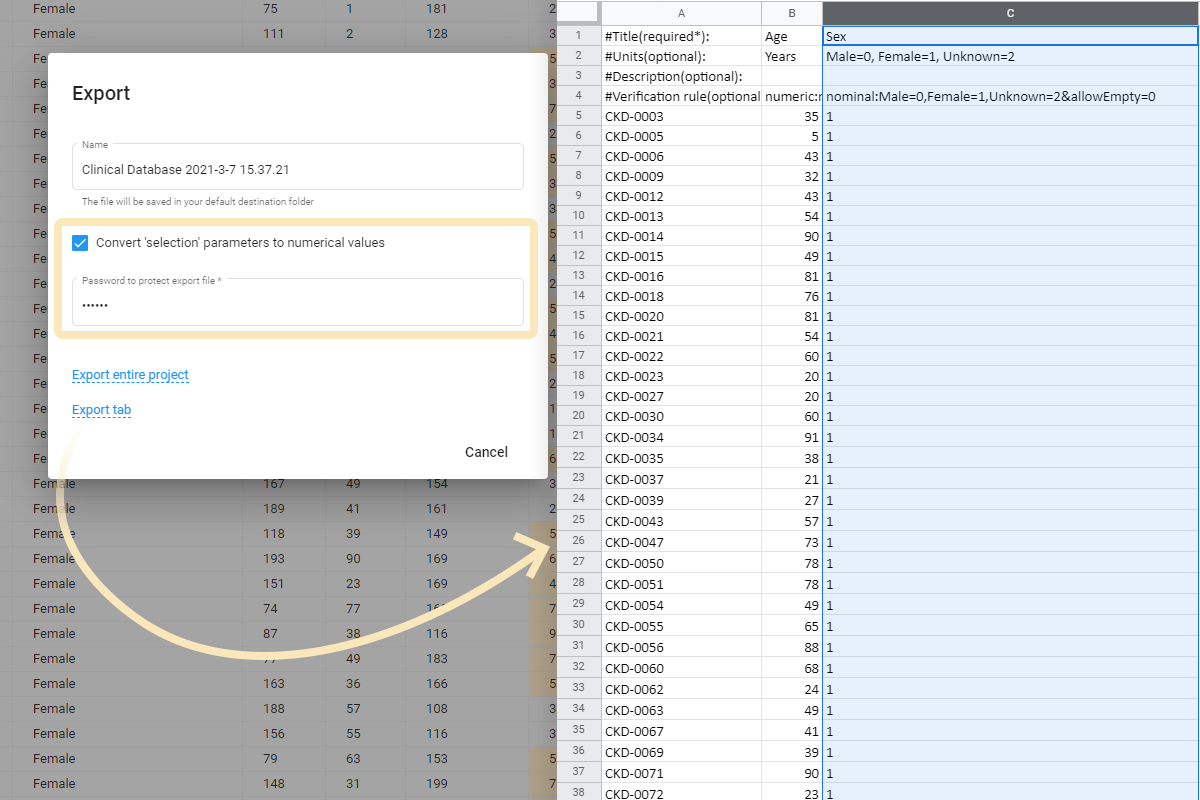The image size is (1200, 800).
Task: Click the export file Name field
Action: tap(297, 166)
